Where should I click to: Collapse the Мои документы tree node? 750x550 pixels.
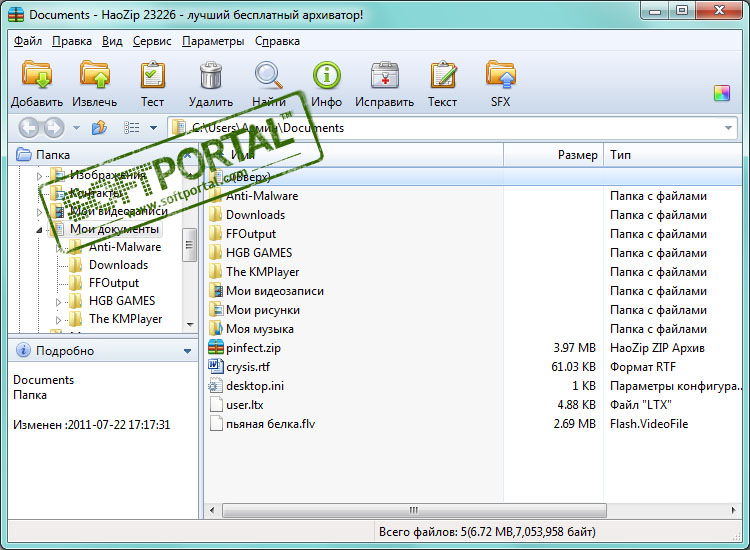tap(39, 230)
